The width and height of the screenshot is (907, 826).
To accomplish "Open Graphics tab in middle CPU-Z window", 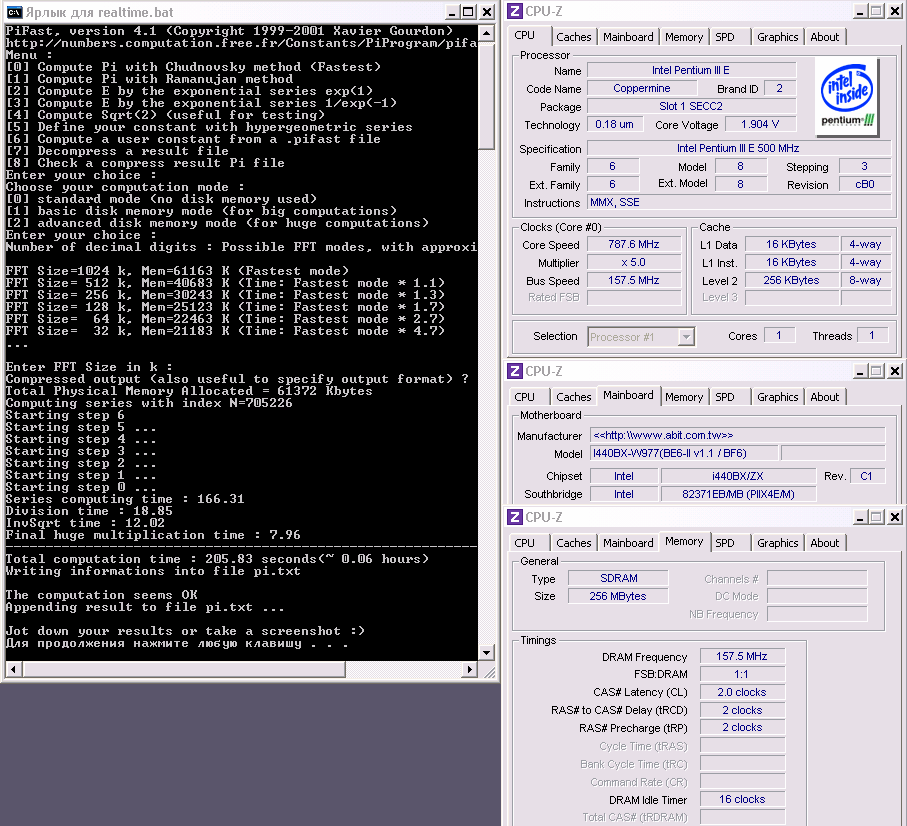I will pyautogui.click(x=777, y=397).
